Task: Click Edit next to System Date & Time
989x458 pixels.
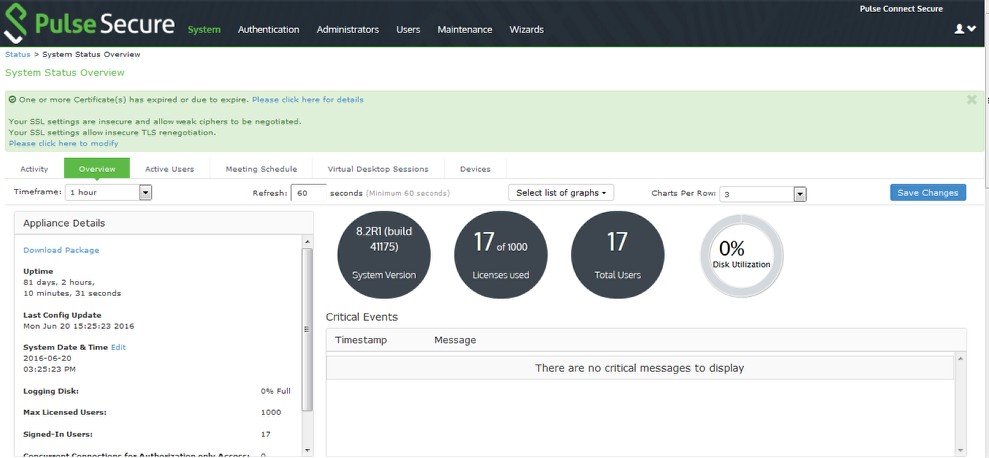Action: 118,347
